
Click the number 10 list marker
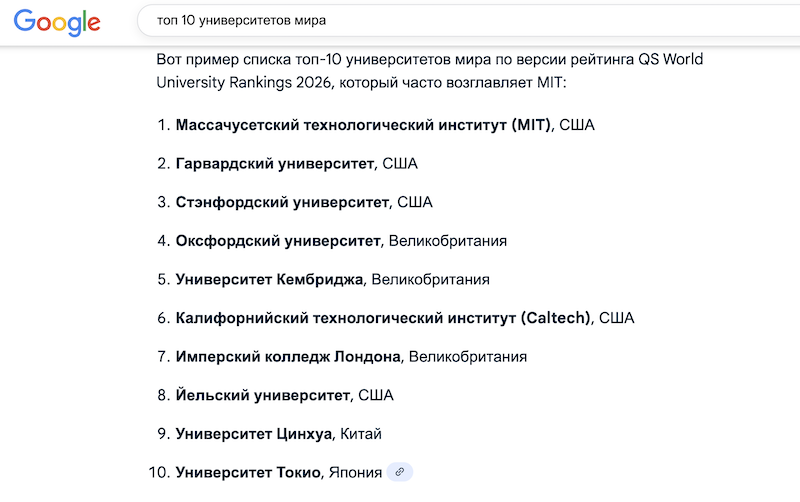coord(159,472)
